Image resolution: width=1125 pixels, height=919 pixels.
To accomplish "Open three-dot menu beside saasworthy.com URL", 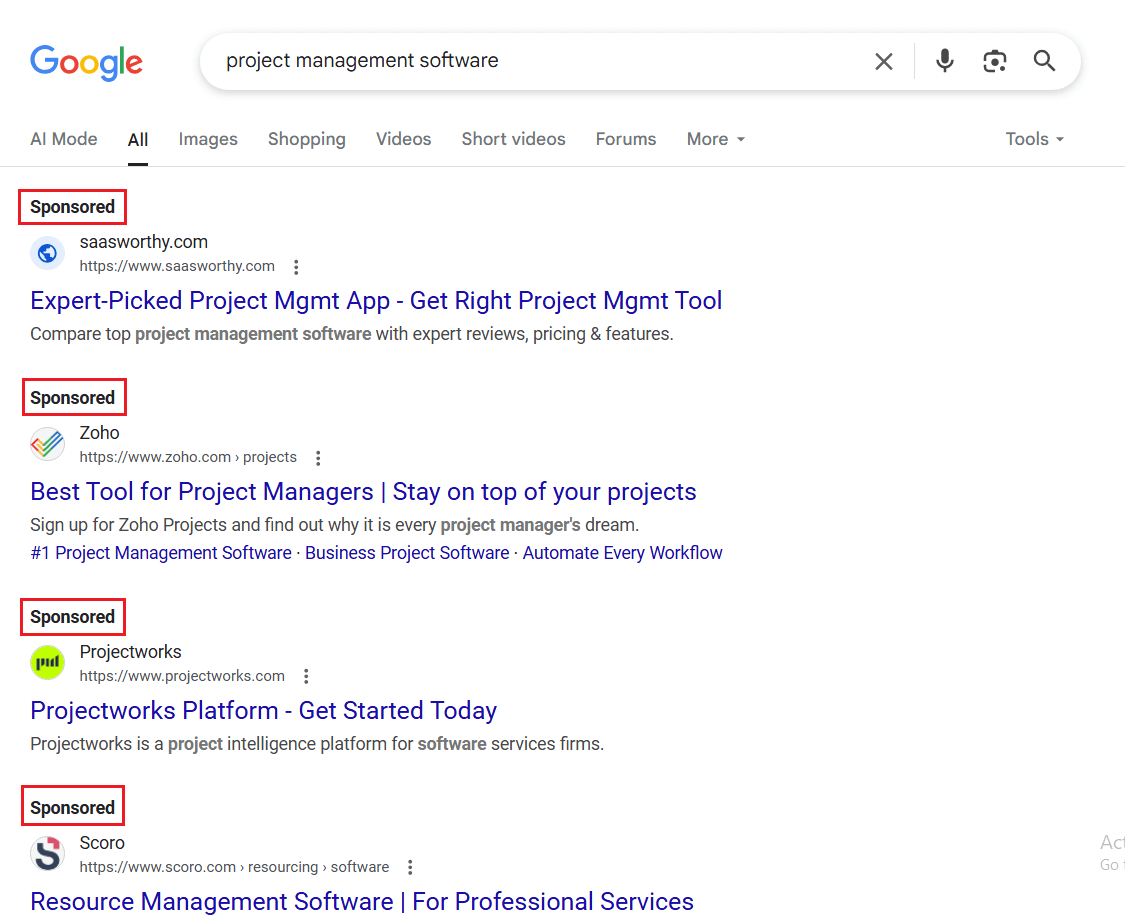I will pos(296,267).
